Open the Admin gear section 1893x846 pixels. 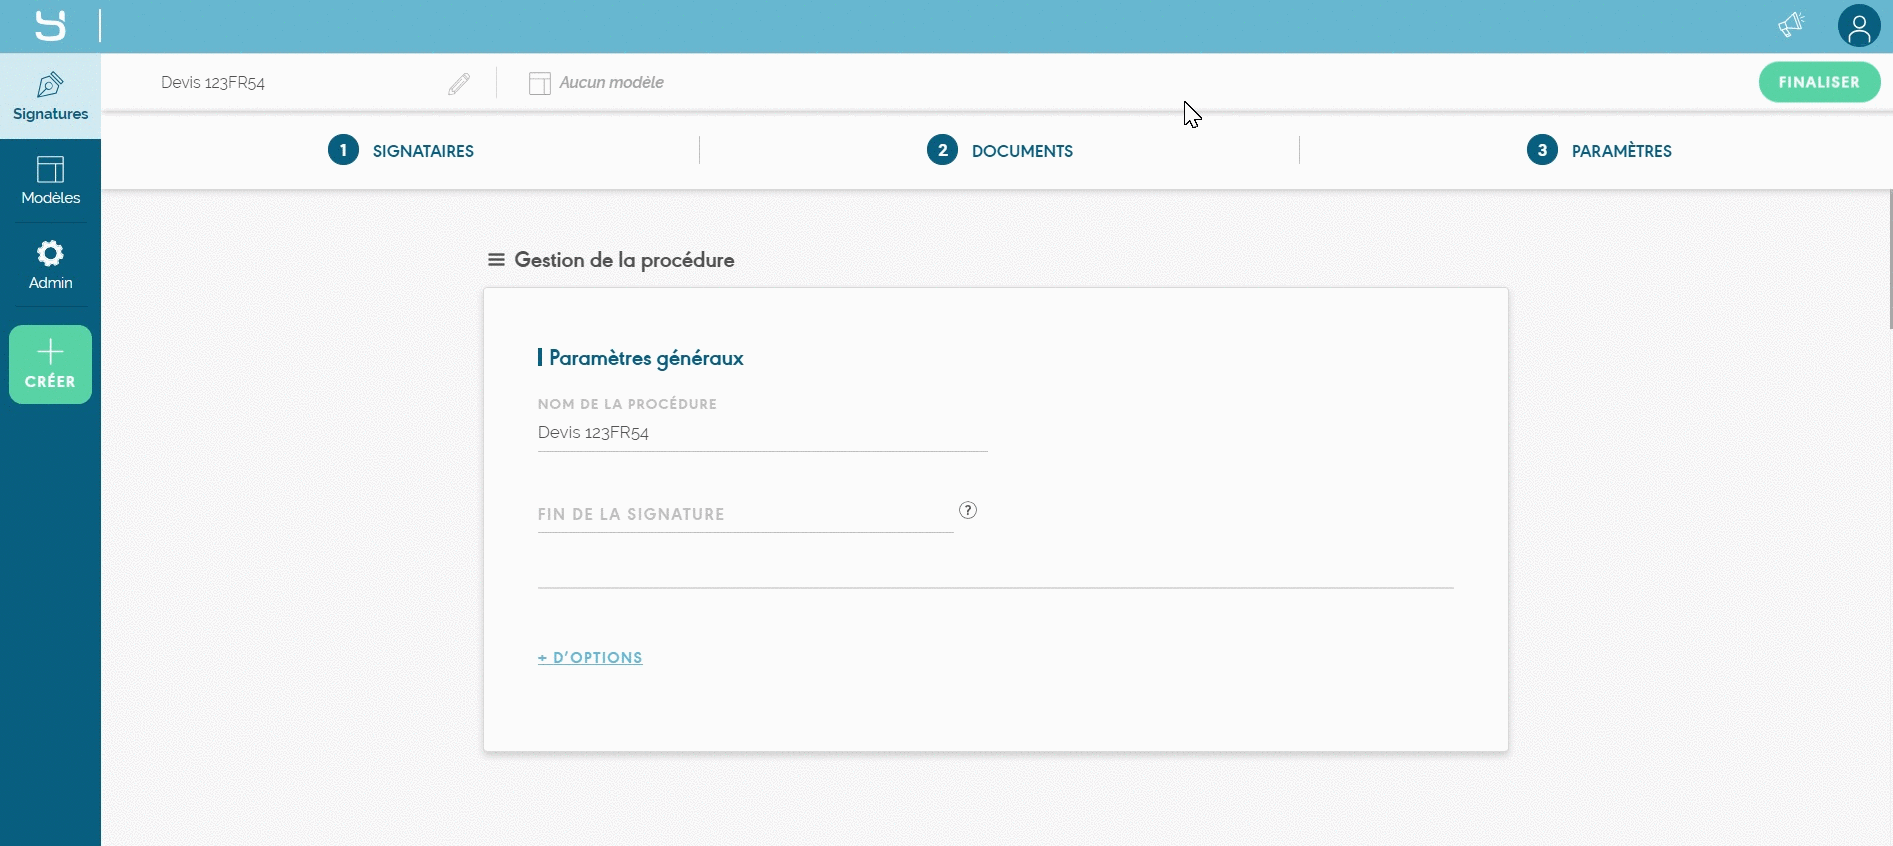[50, 265]
